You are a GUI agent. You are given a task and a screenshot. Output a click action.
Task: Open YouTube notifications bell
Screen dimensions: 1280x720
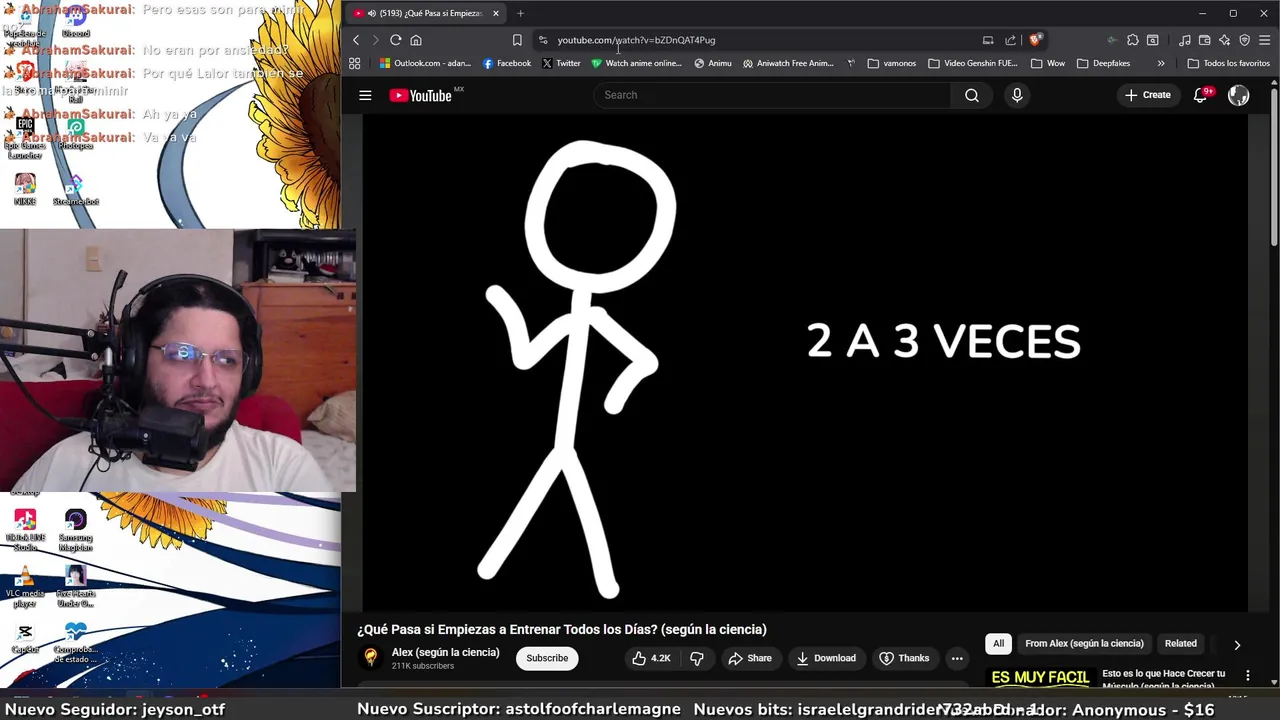(x=1201, y=95)
